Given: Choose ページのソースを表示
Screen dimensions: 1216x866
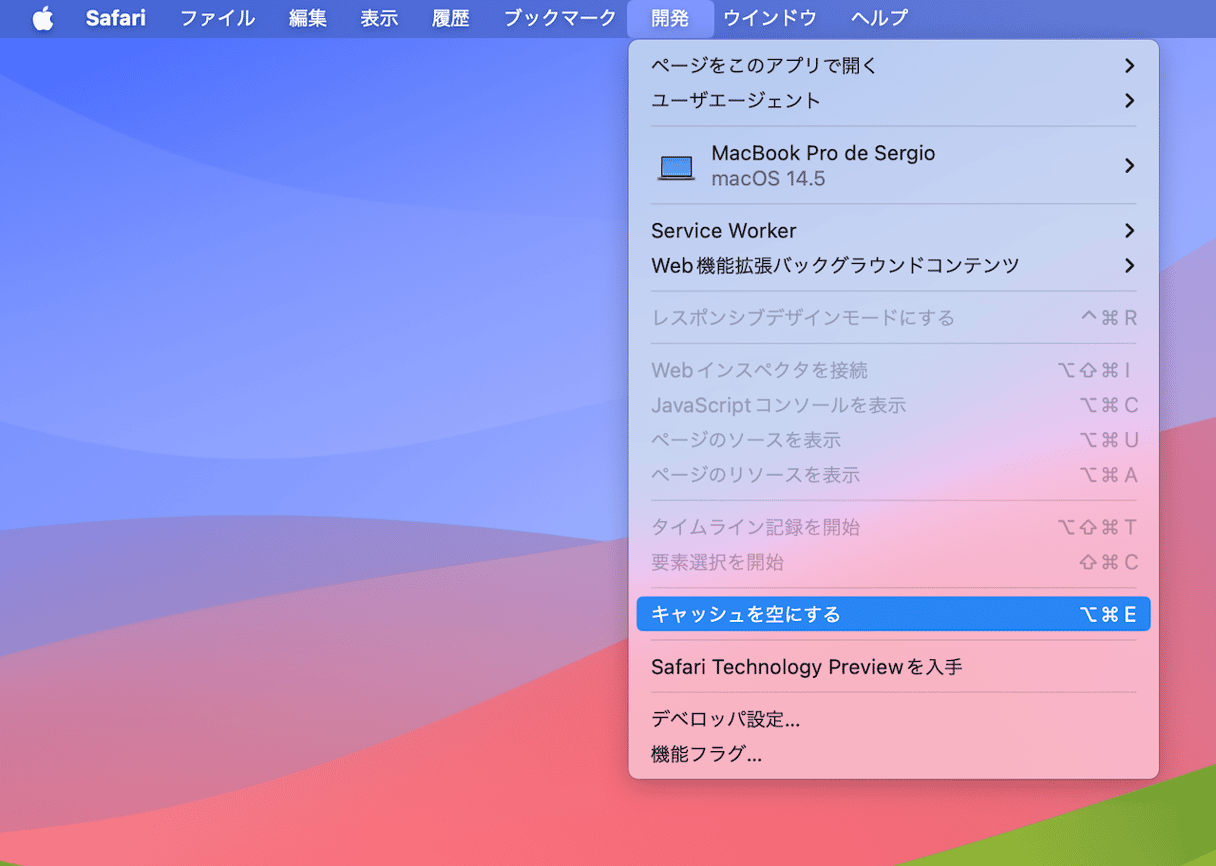Looking at the screenshot, I should pos(893,440).
